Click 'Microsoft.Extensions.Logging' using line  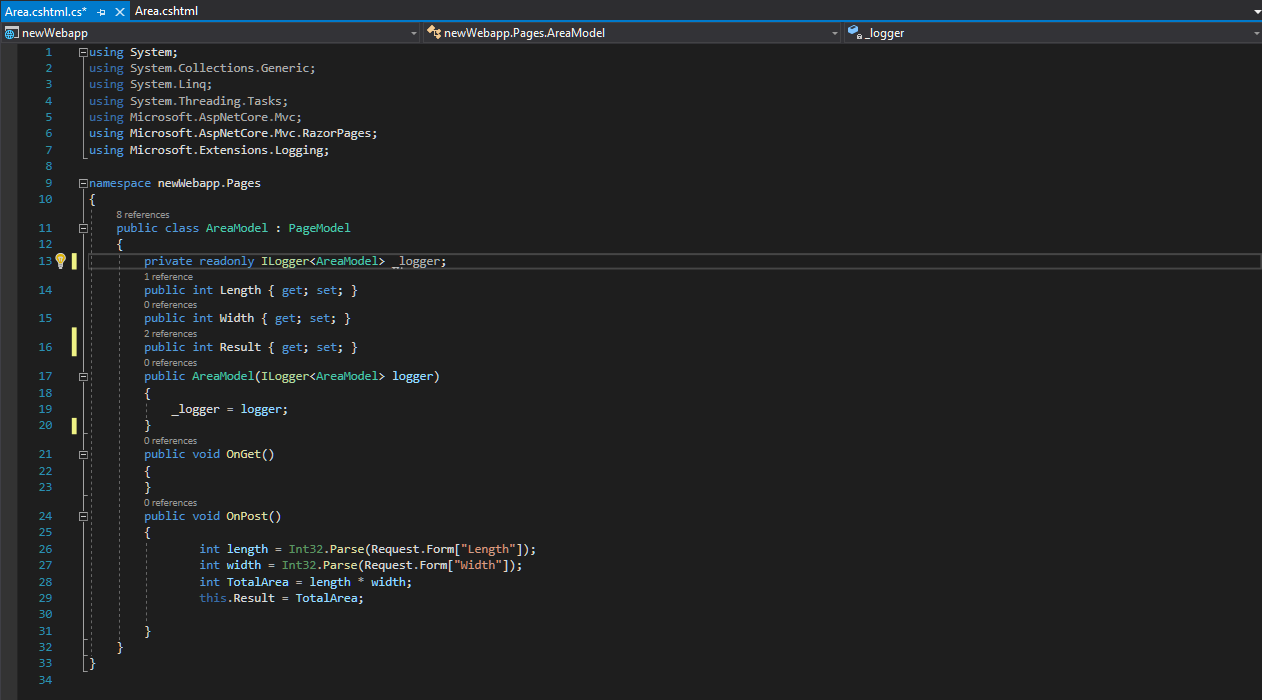coord(225,150)
